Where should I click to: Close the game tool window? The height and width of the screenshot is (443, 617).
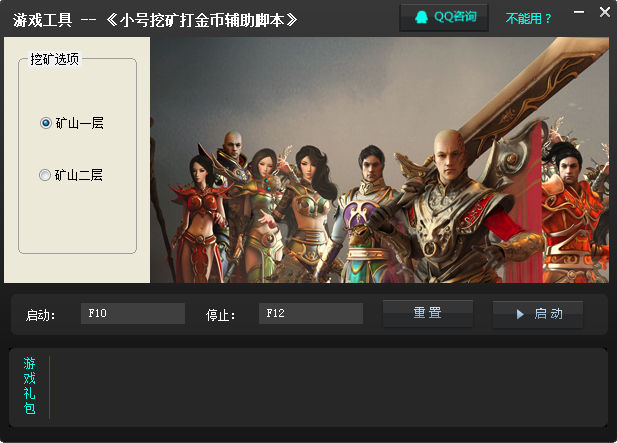[605, 12]
